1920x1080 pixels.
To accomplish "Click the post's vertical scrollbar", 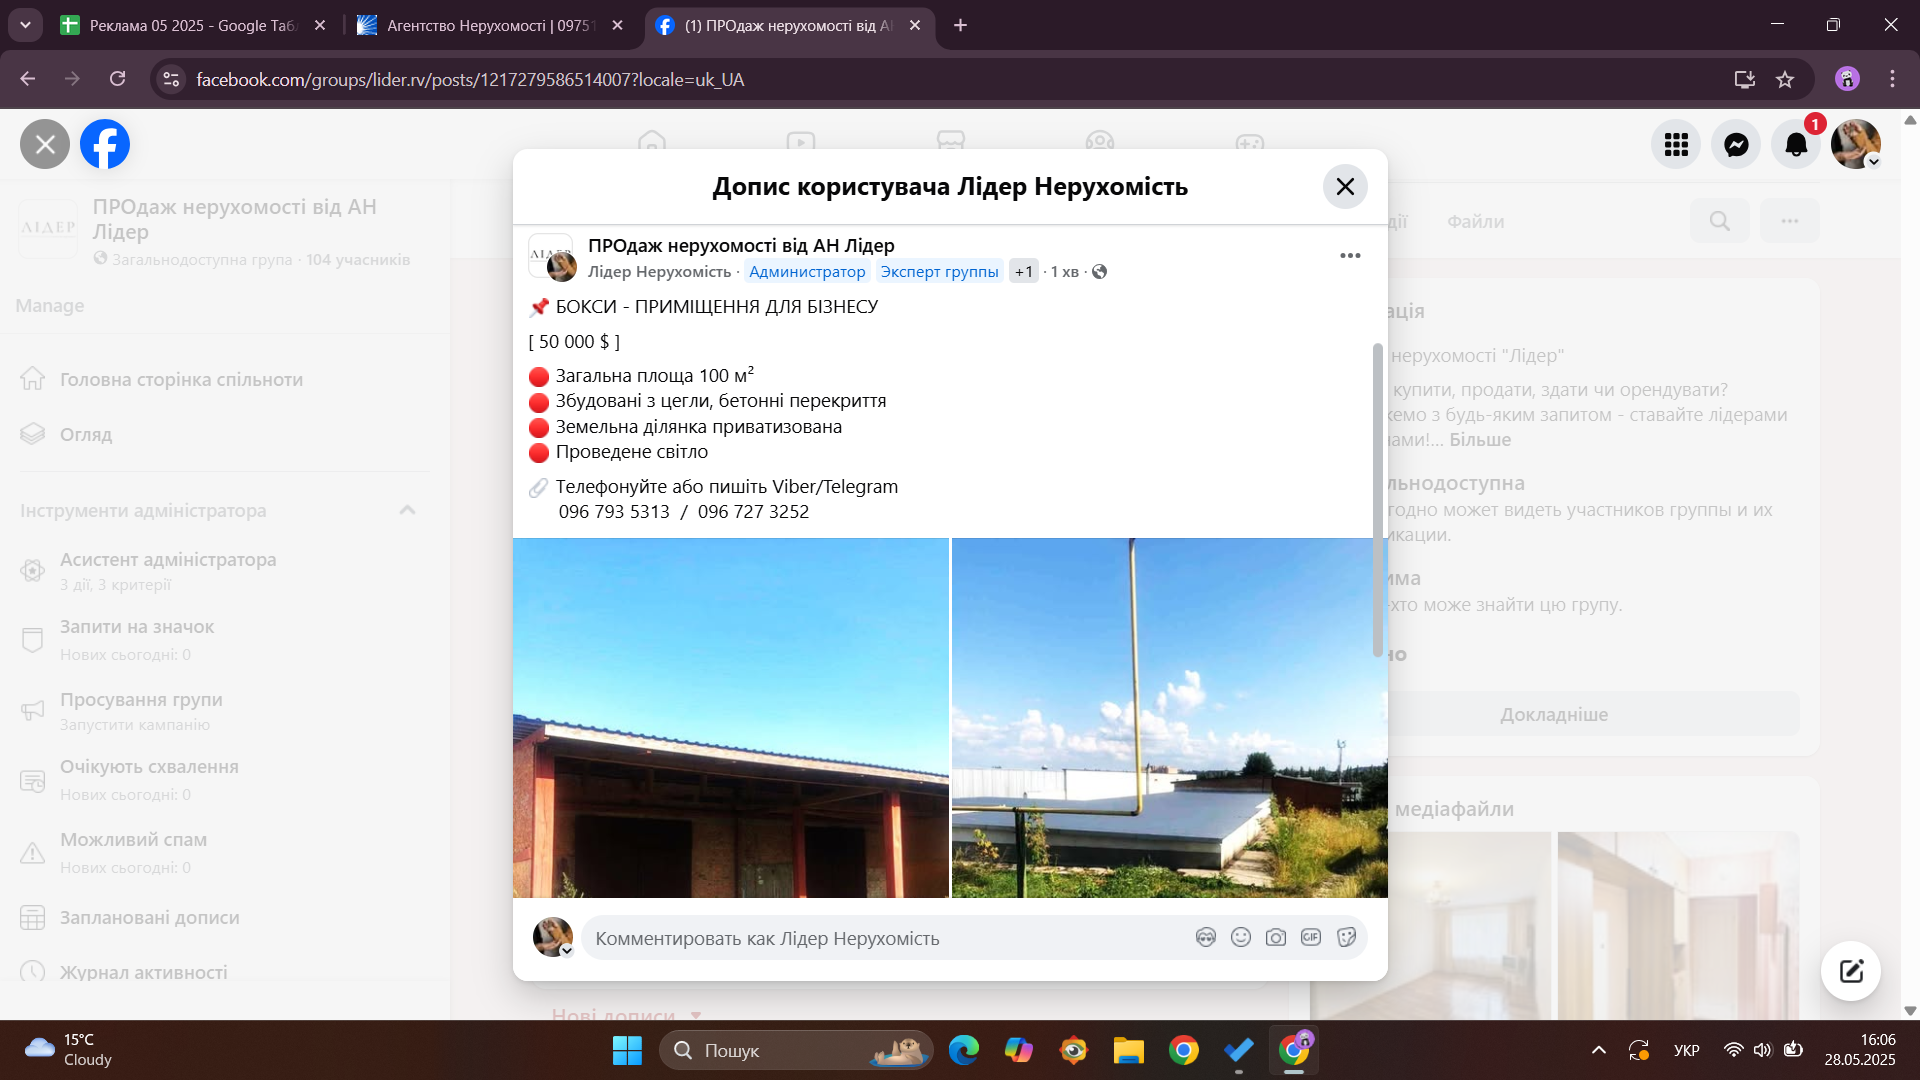I will 1377,500.
